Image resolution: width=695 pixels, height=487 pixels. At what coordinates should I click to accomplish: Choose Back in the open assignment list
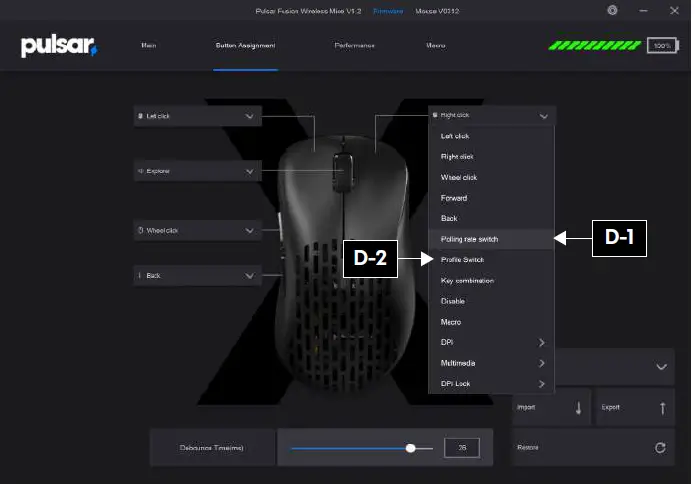pos(493,219)
